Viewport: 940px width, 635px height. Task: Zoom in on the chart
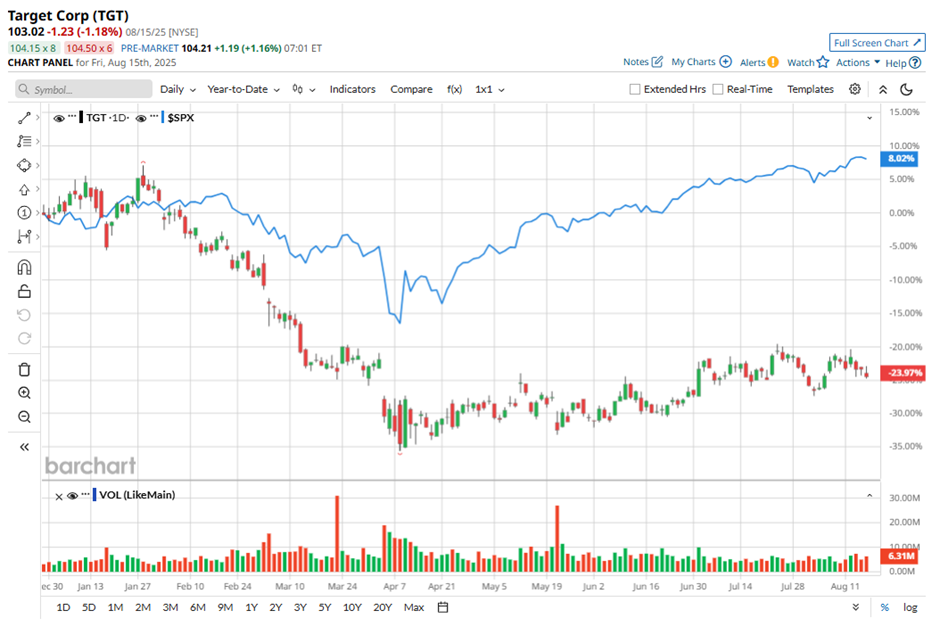click(24, 393)
